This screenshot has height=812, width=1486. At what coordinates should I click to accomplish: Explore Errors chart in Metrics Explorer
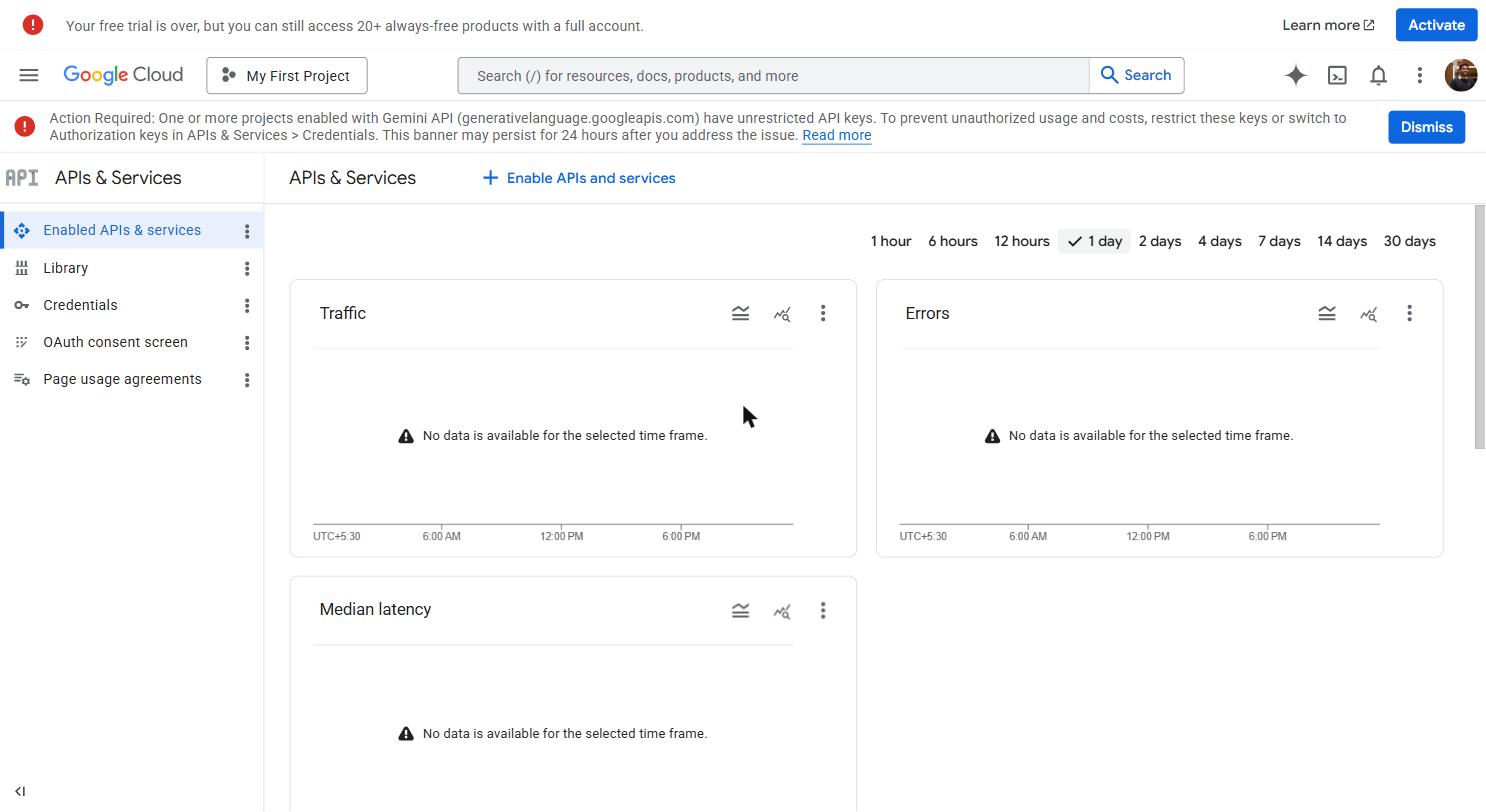click(1368, 314)
